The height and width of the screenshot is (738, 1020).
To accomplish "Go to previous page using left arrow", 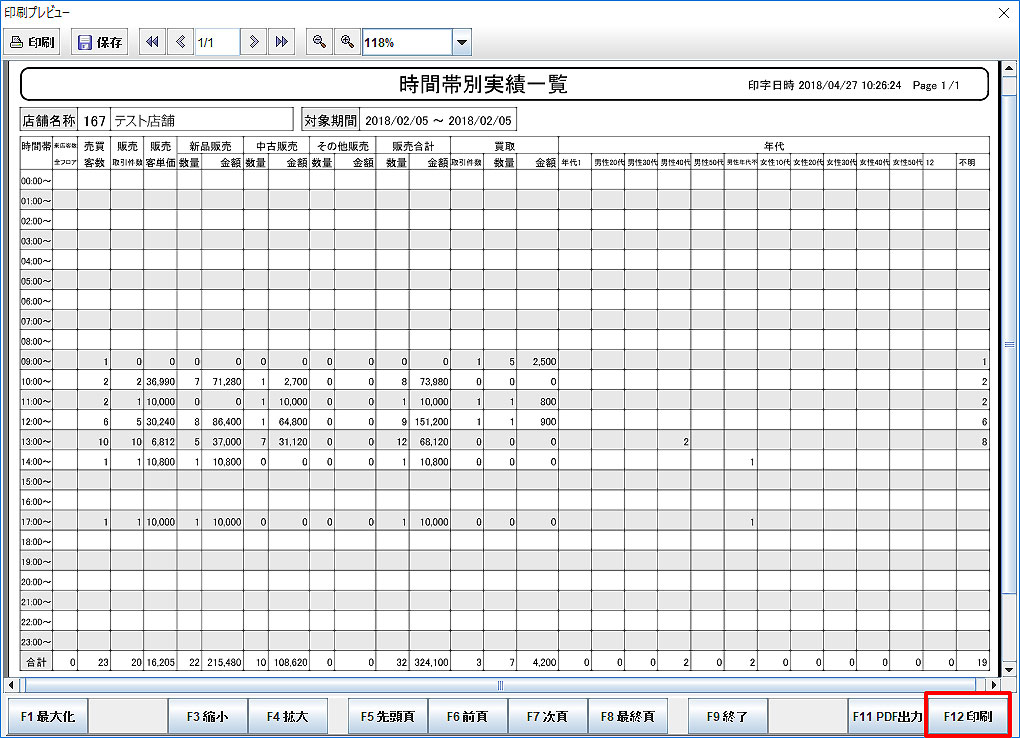I will [180, 42].
